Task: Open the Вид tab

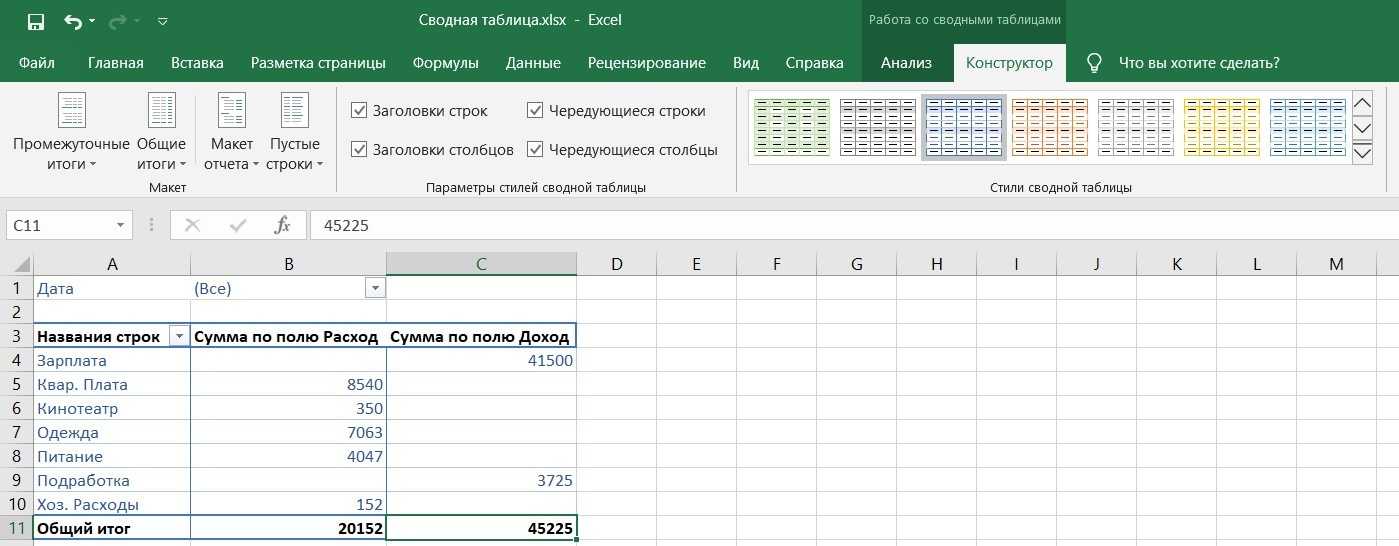Action: point(746,62)
